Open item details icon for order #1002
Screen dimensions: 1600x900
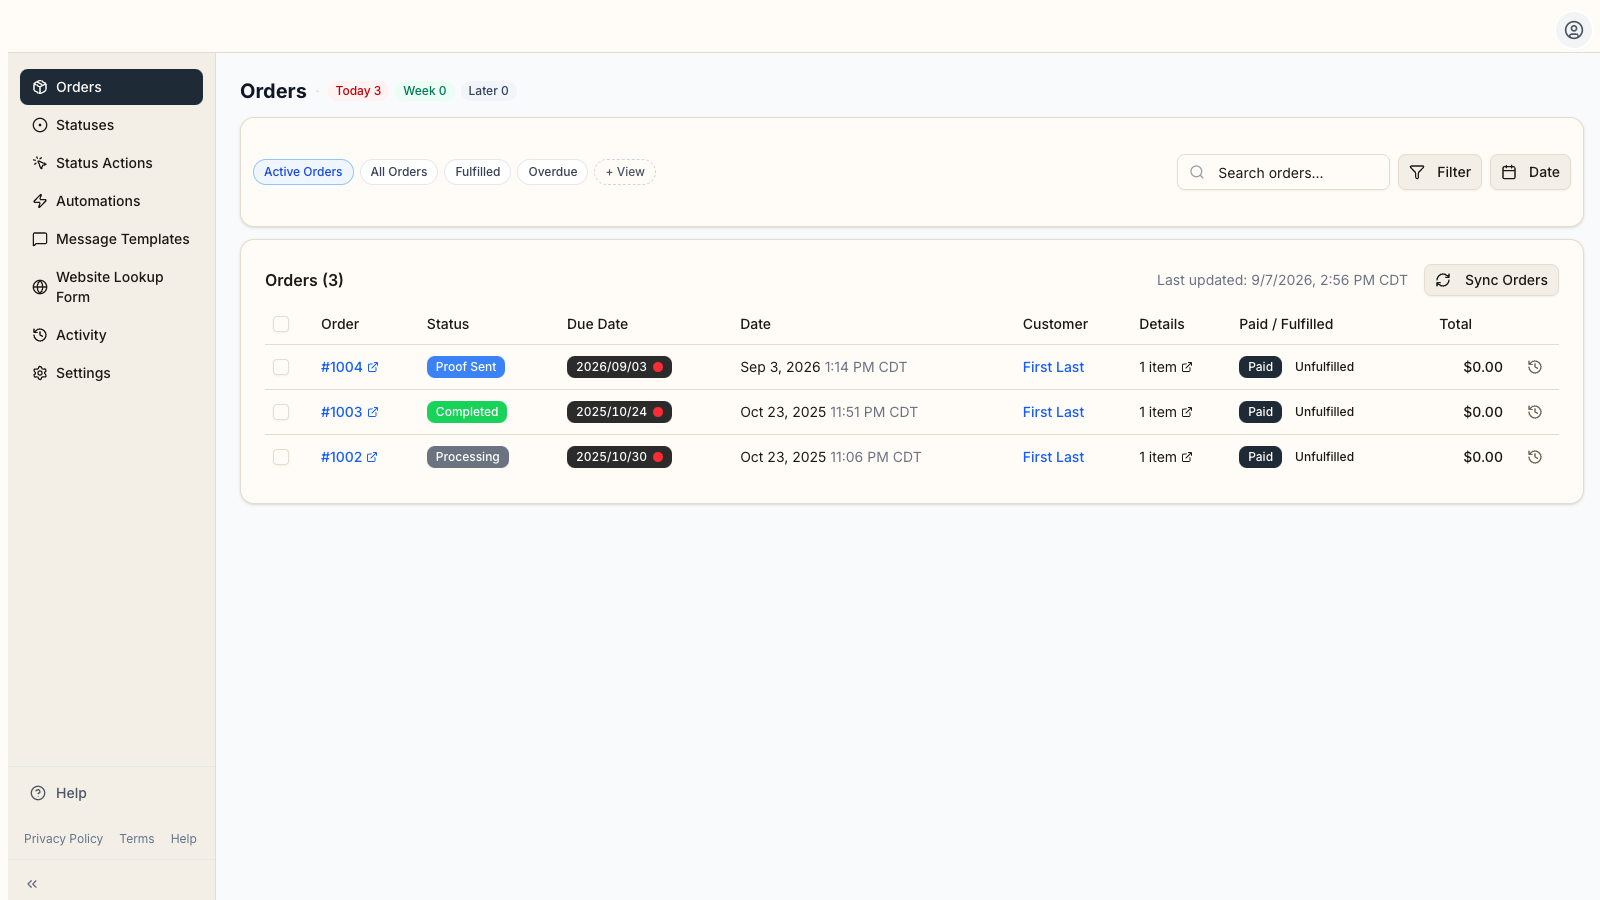point(1187,457)
